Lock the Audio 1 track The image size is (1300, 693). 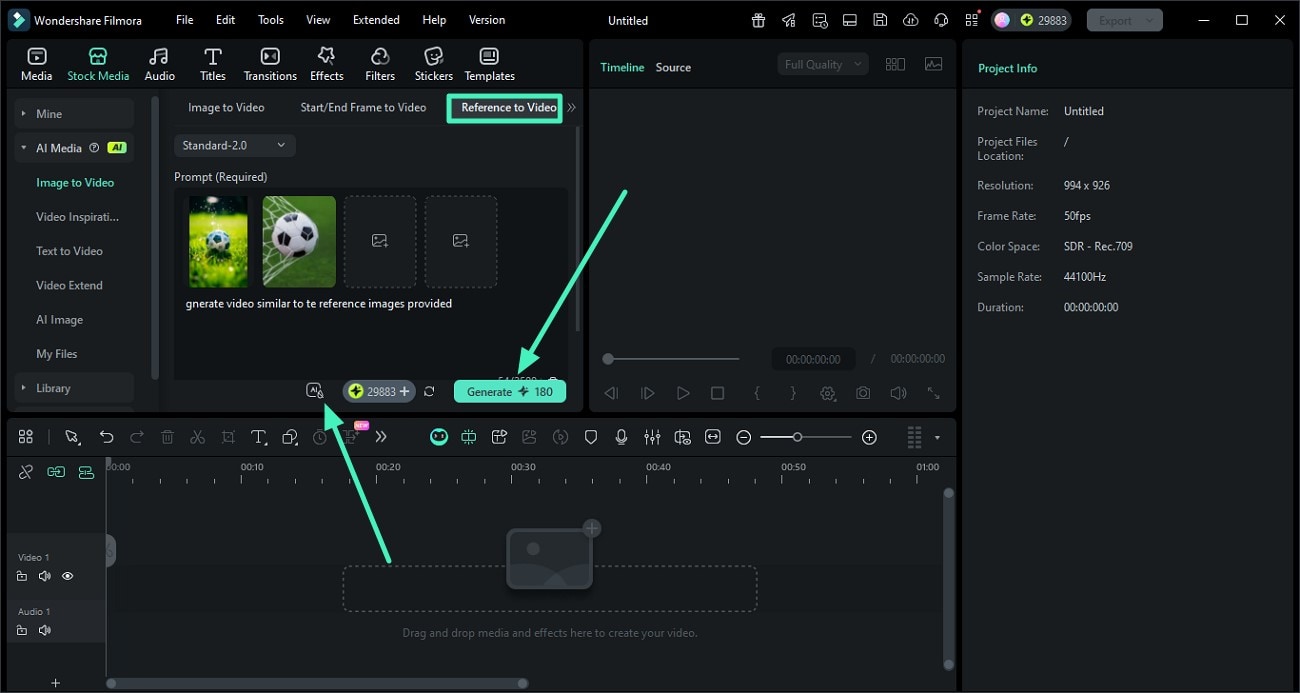tap(22, 630)
